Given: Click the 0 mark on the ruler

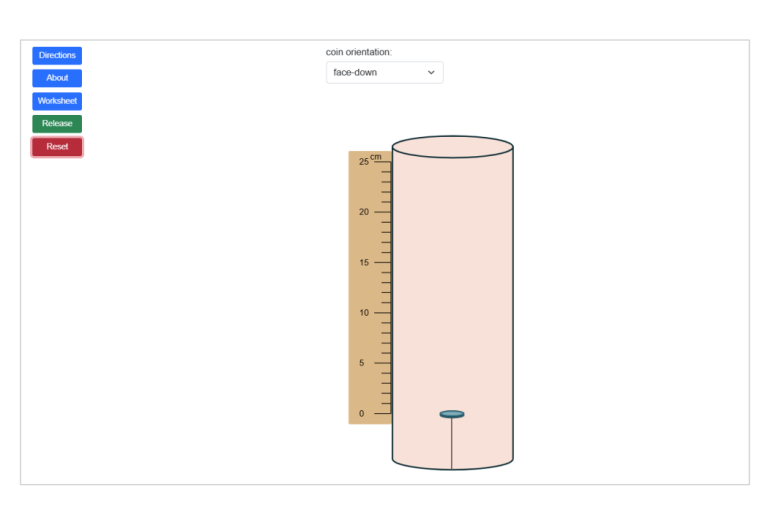Looking at the screenshot, I should pyautogui.click(x=363, y=414).
